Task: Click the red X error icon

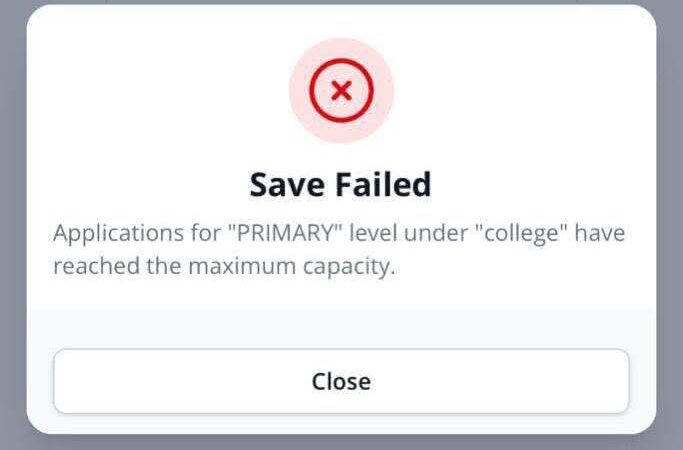Action: pyautogui.click(x=341, y=91)
